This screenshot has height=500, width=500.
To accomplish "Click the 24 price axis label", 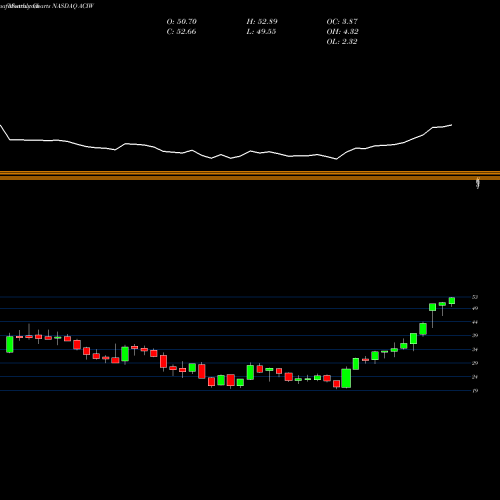I will (475, 377).
